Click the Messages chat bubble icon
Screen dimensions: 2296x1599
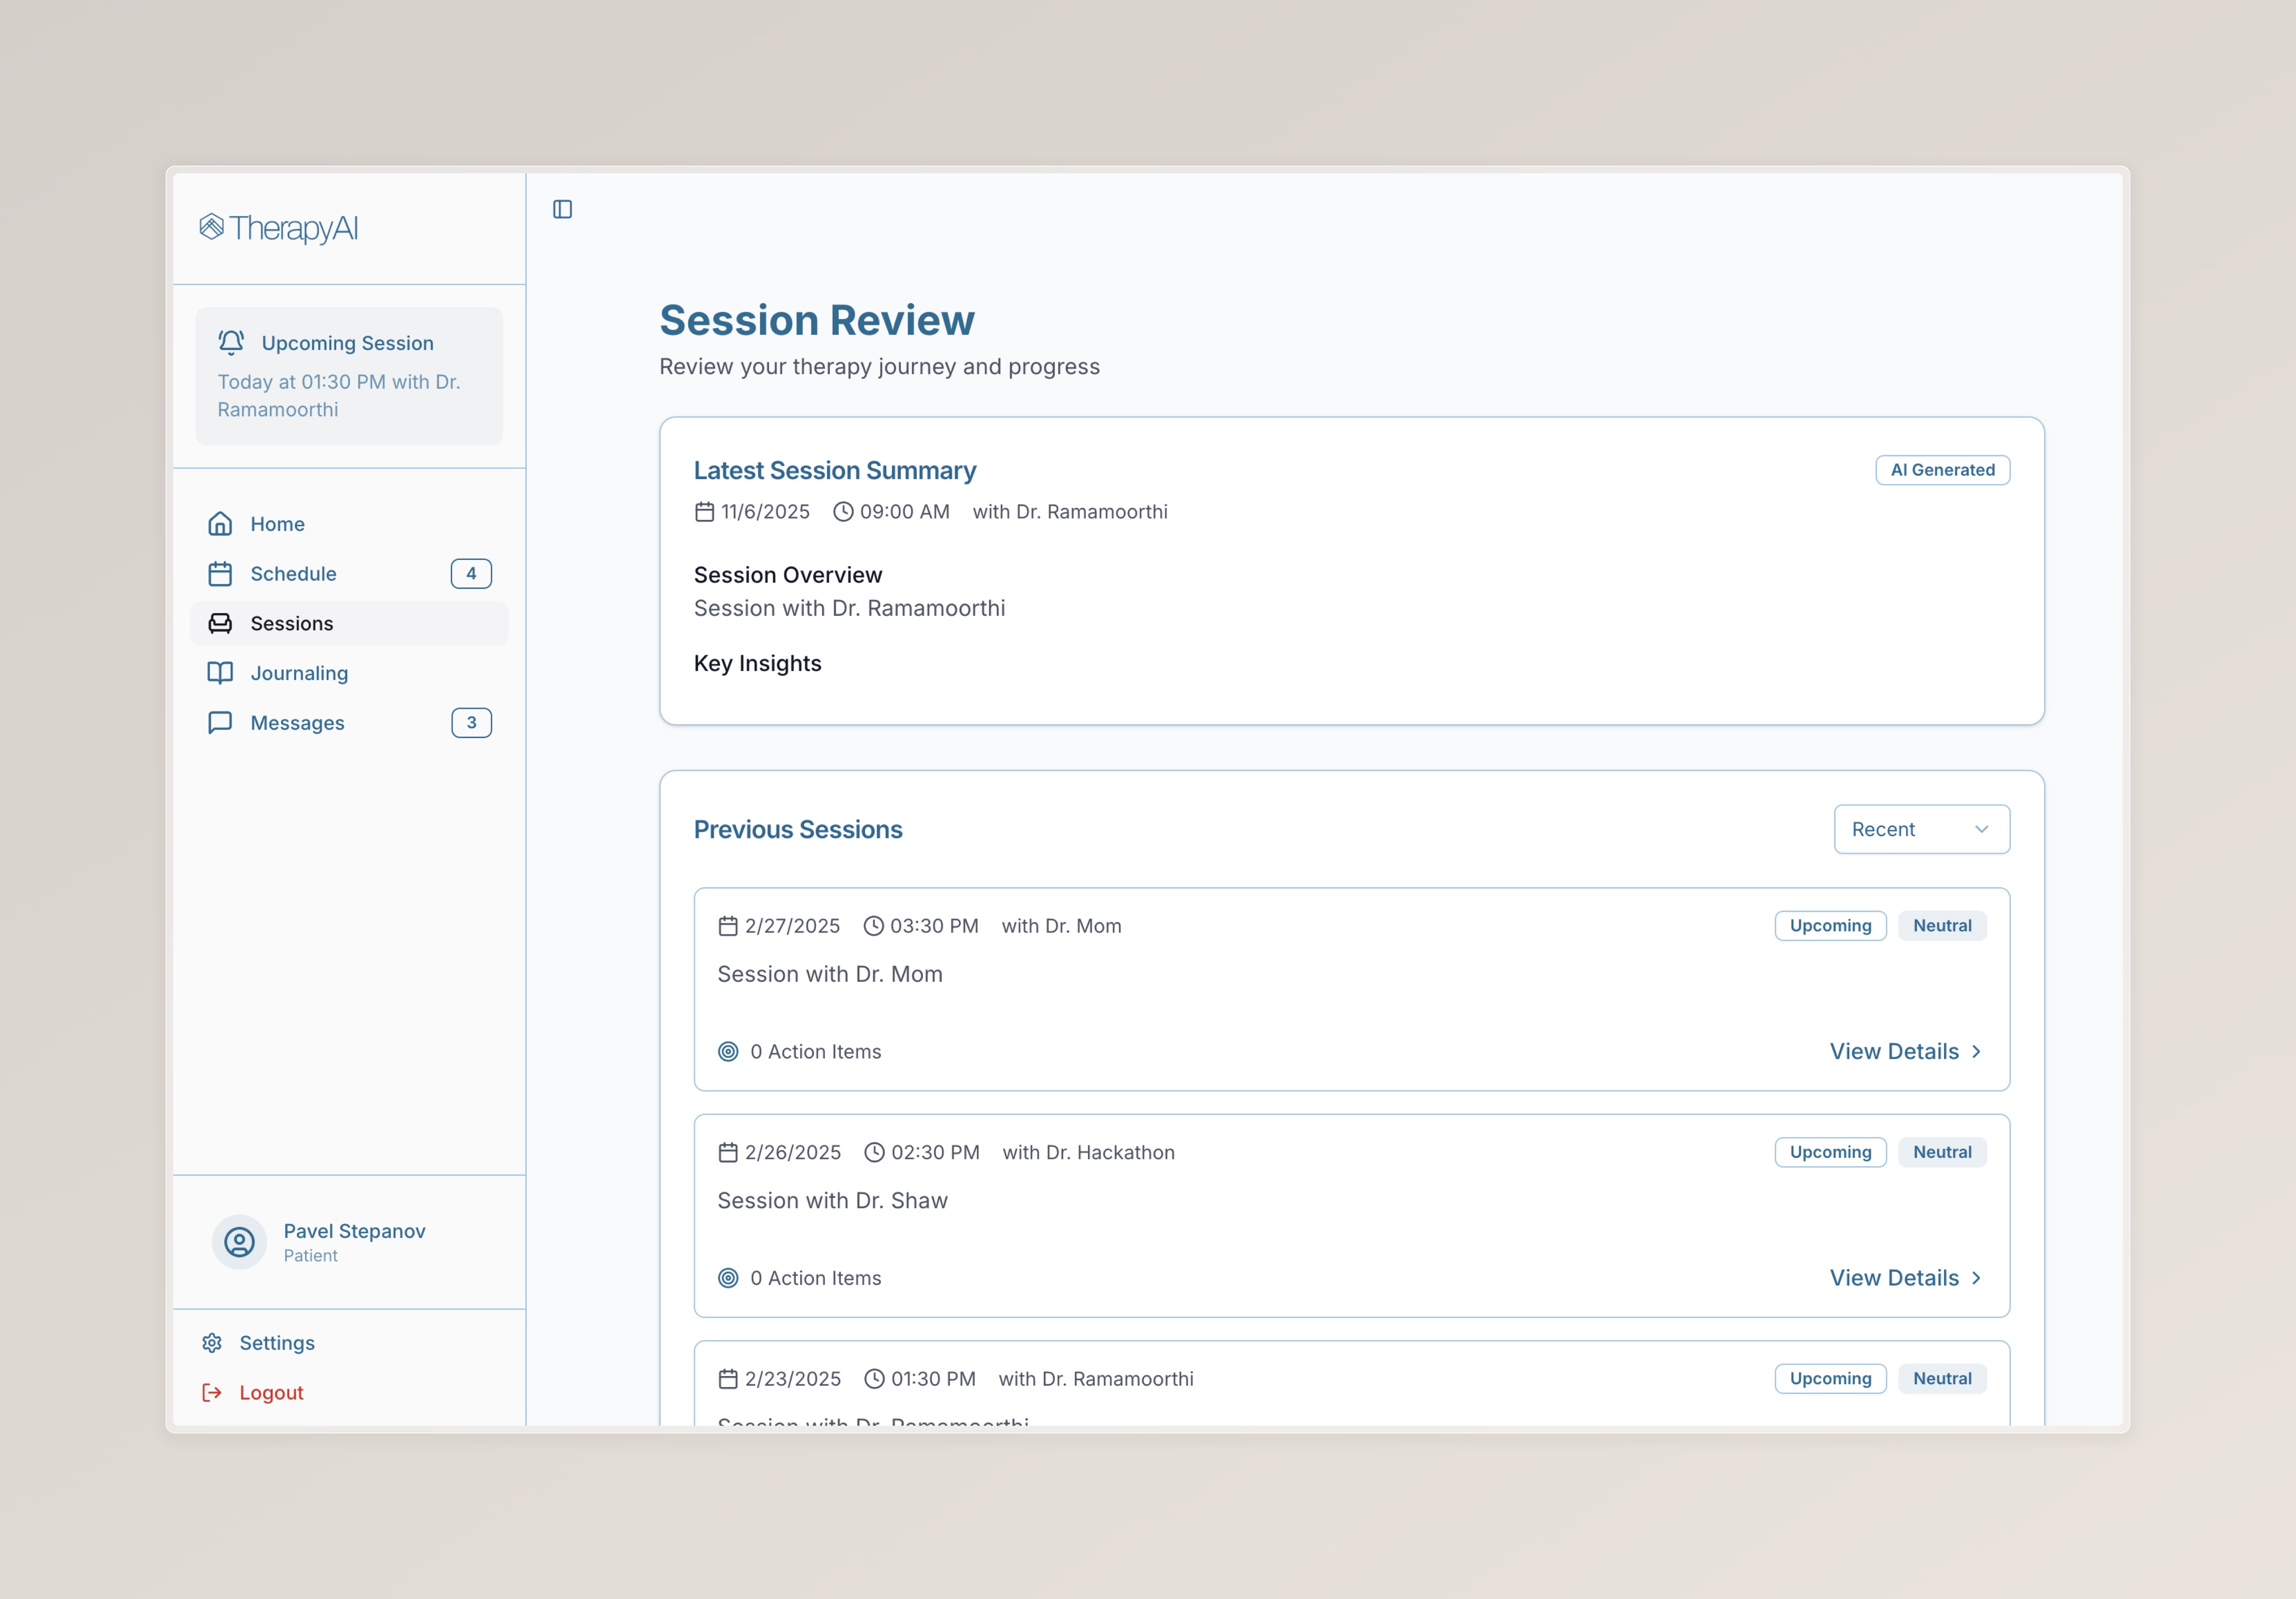pyautogui.click(x=220, y=723)
